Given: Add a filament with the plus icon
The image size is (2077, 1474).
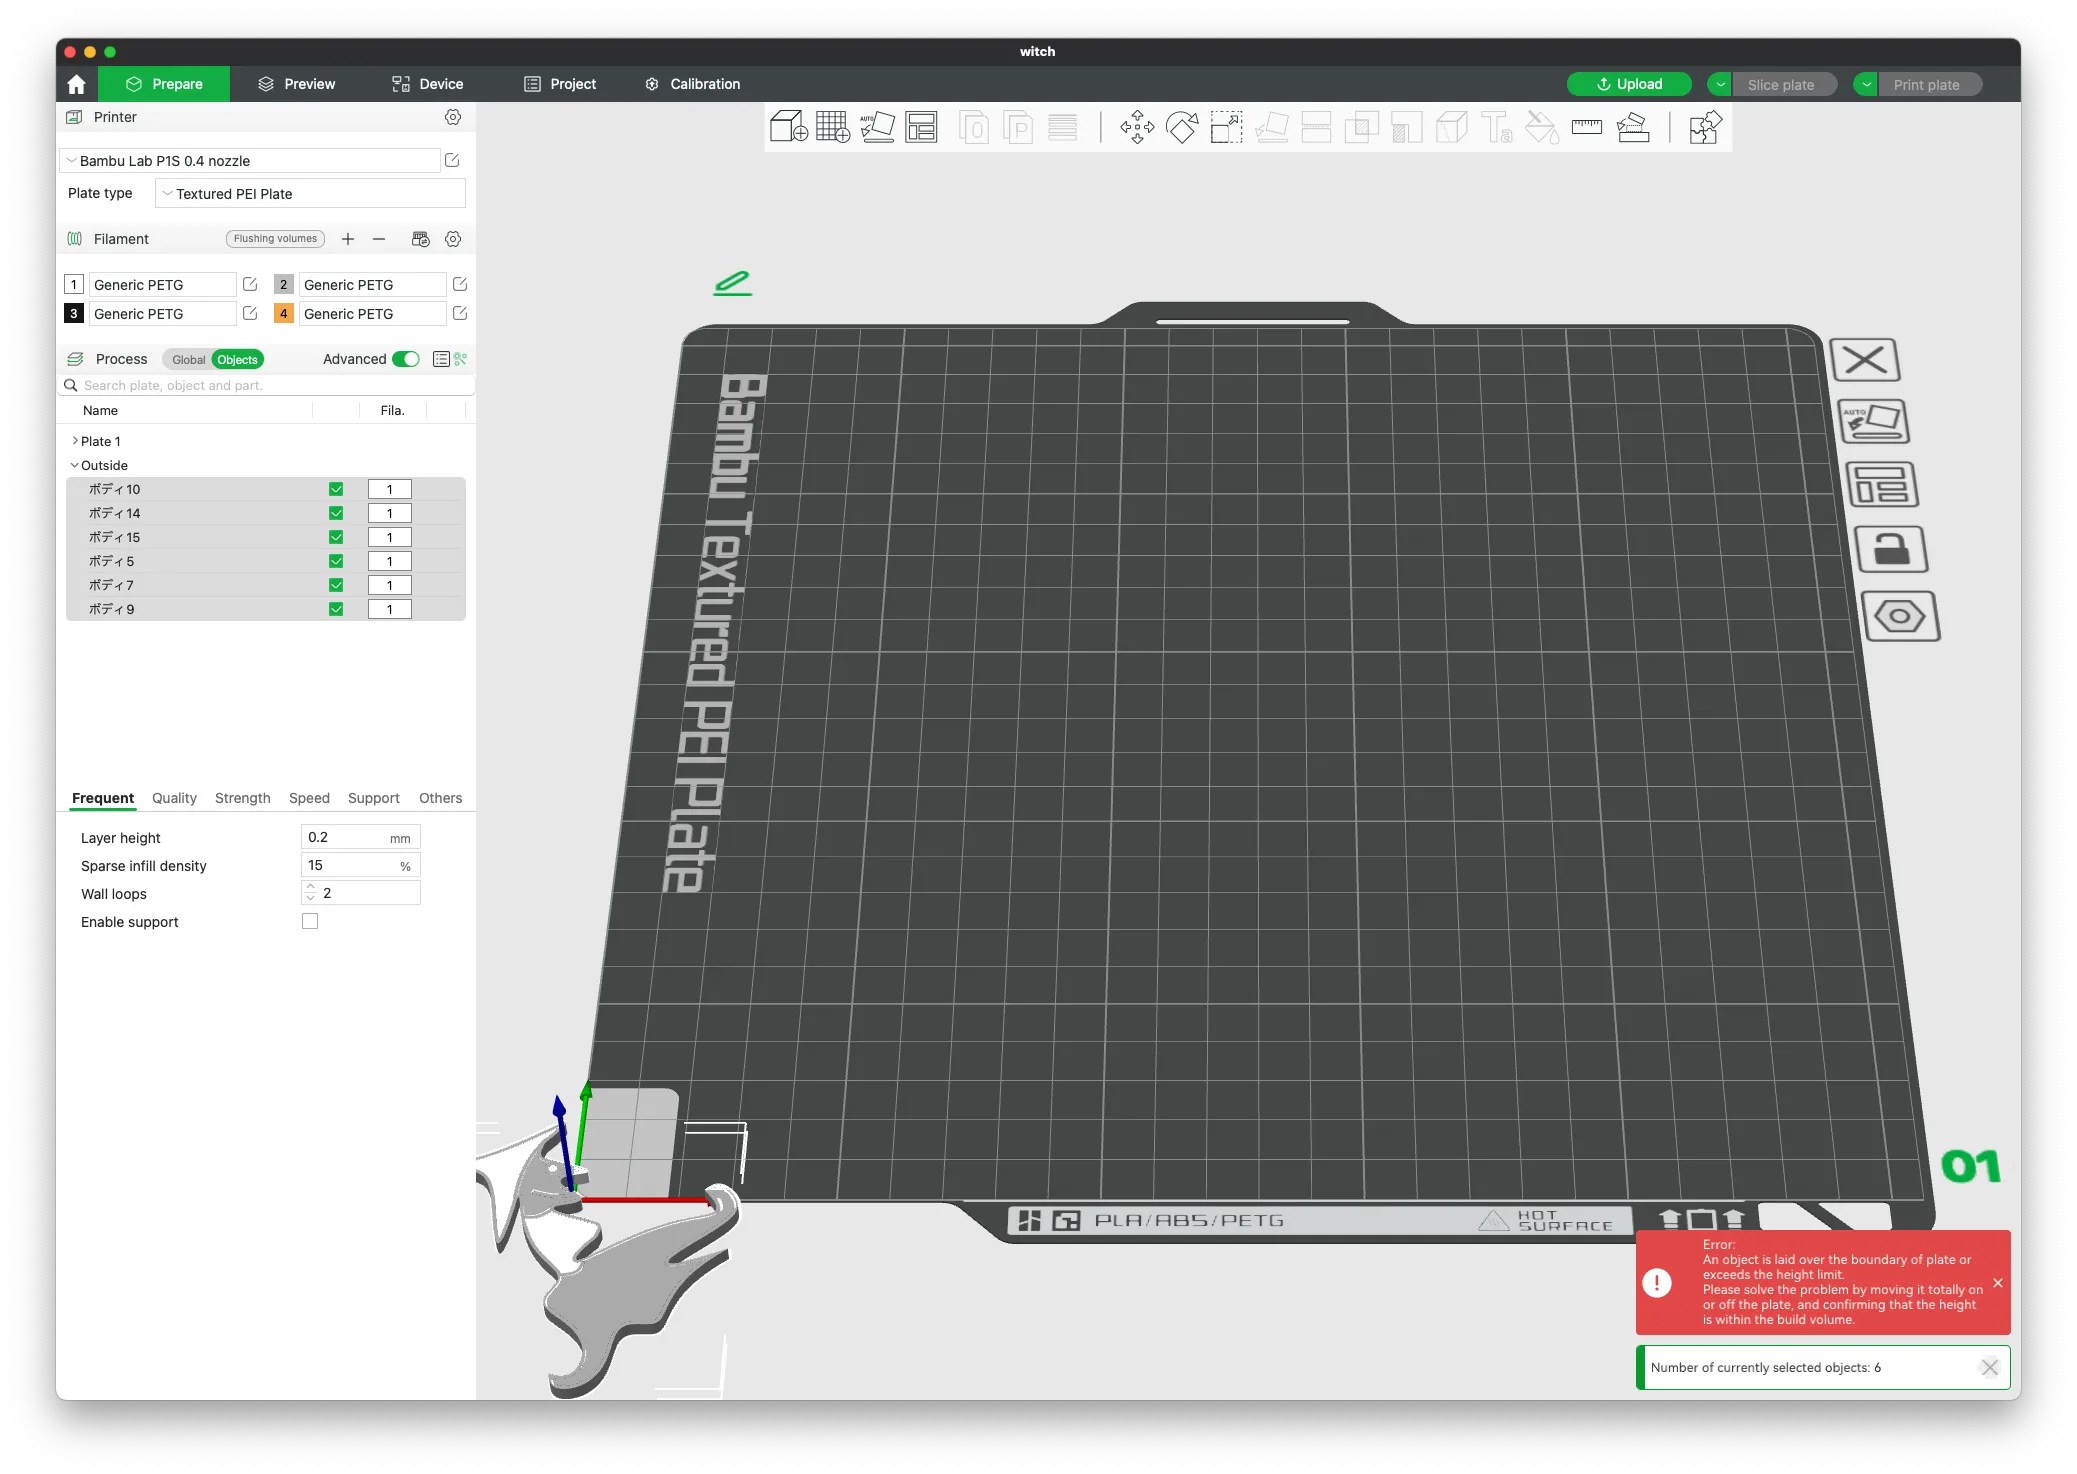Looking at the screenshot, I should pos(348,239).
